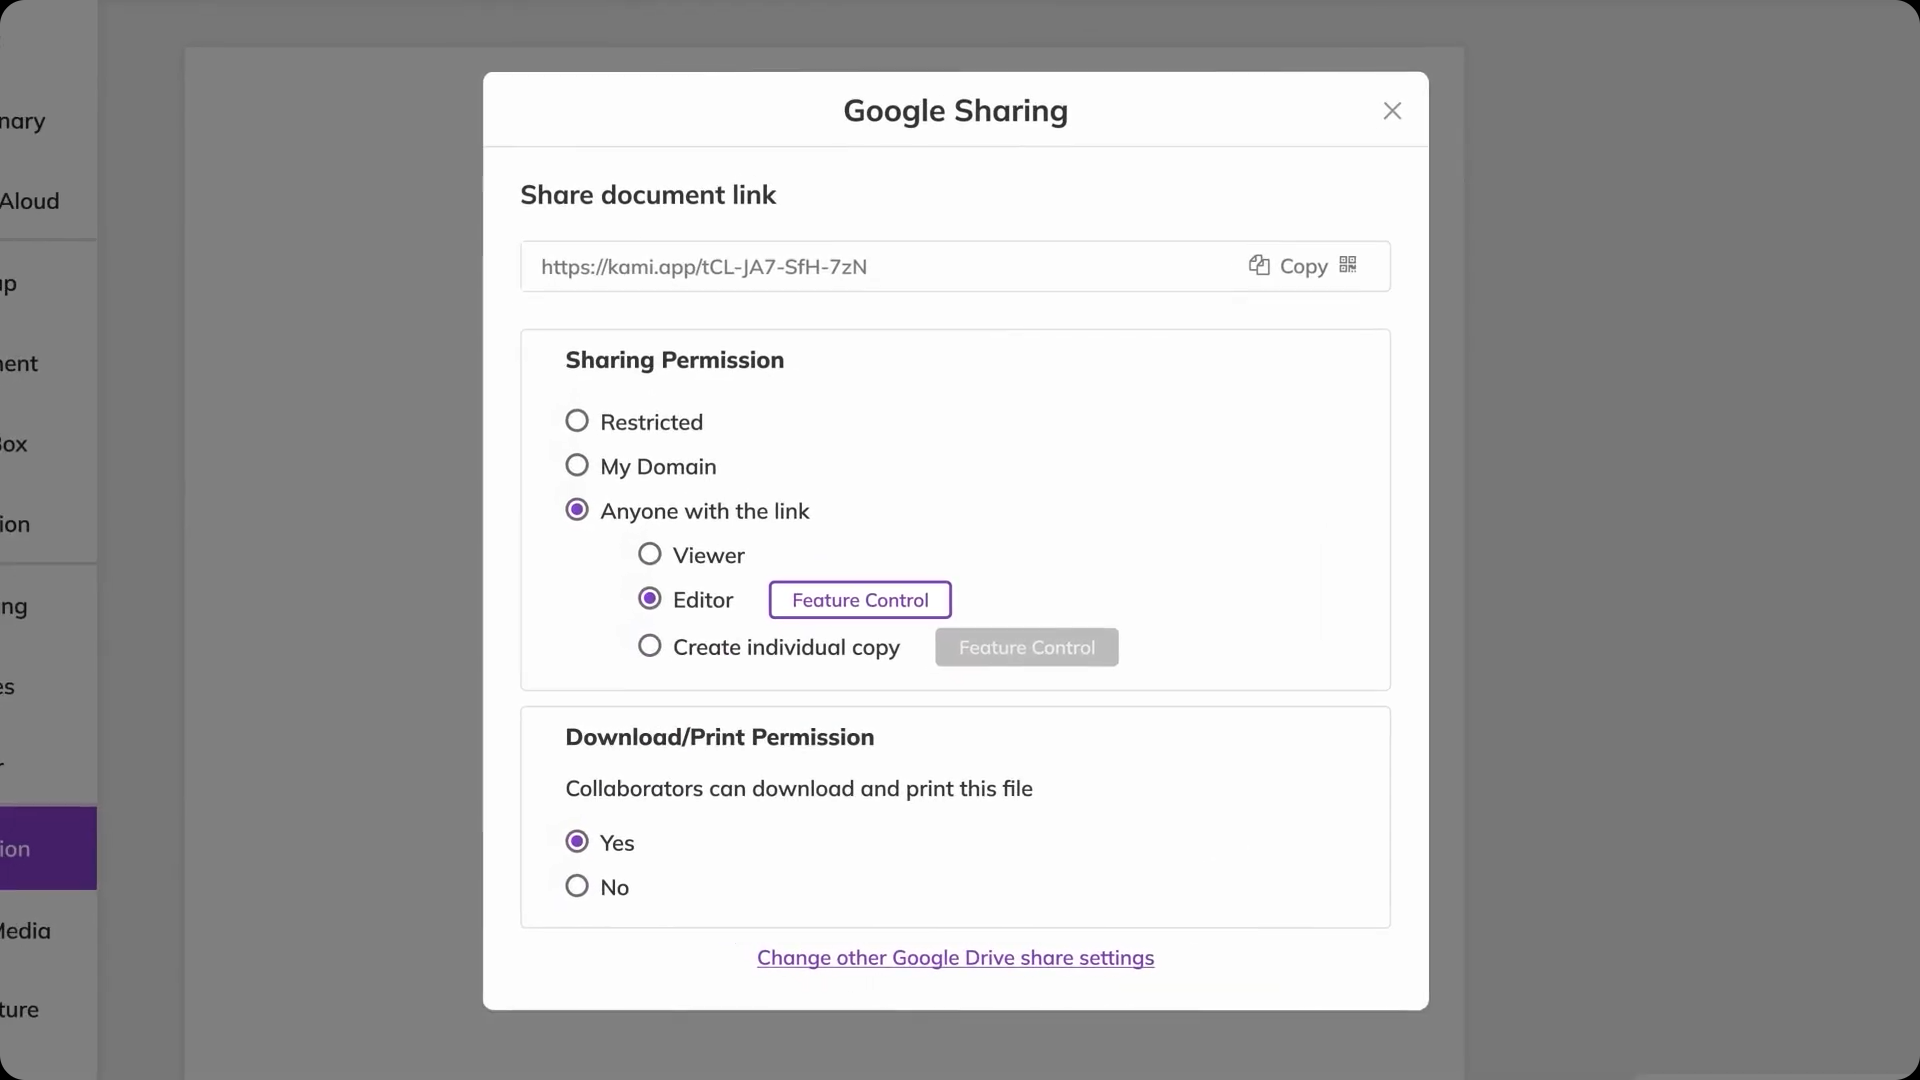Open Change other Google Drive share settings
The height and width of the screenshot is (1080, 1920).
point(955,958)
